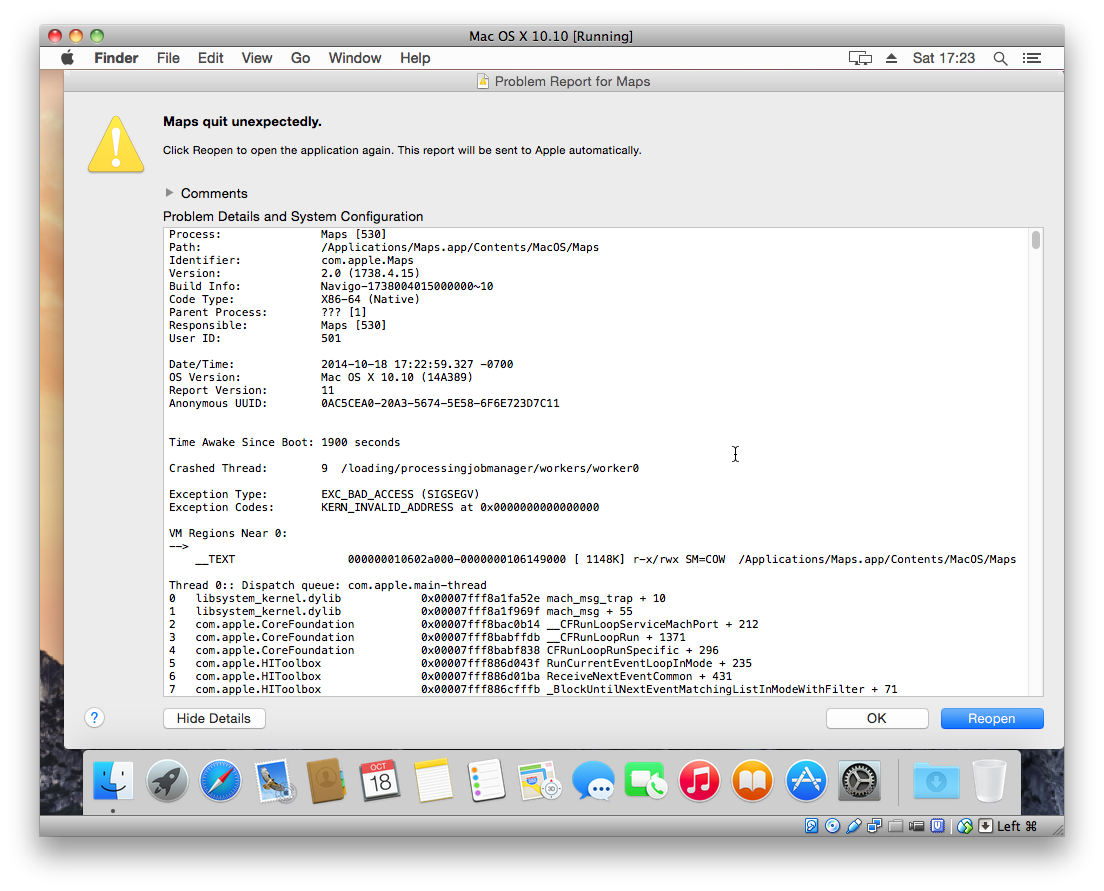1104x891 pixels.
Task: Open Trash in the Dock
Action: coord(989,780)
